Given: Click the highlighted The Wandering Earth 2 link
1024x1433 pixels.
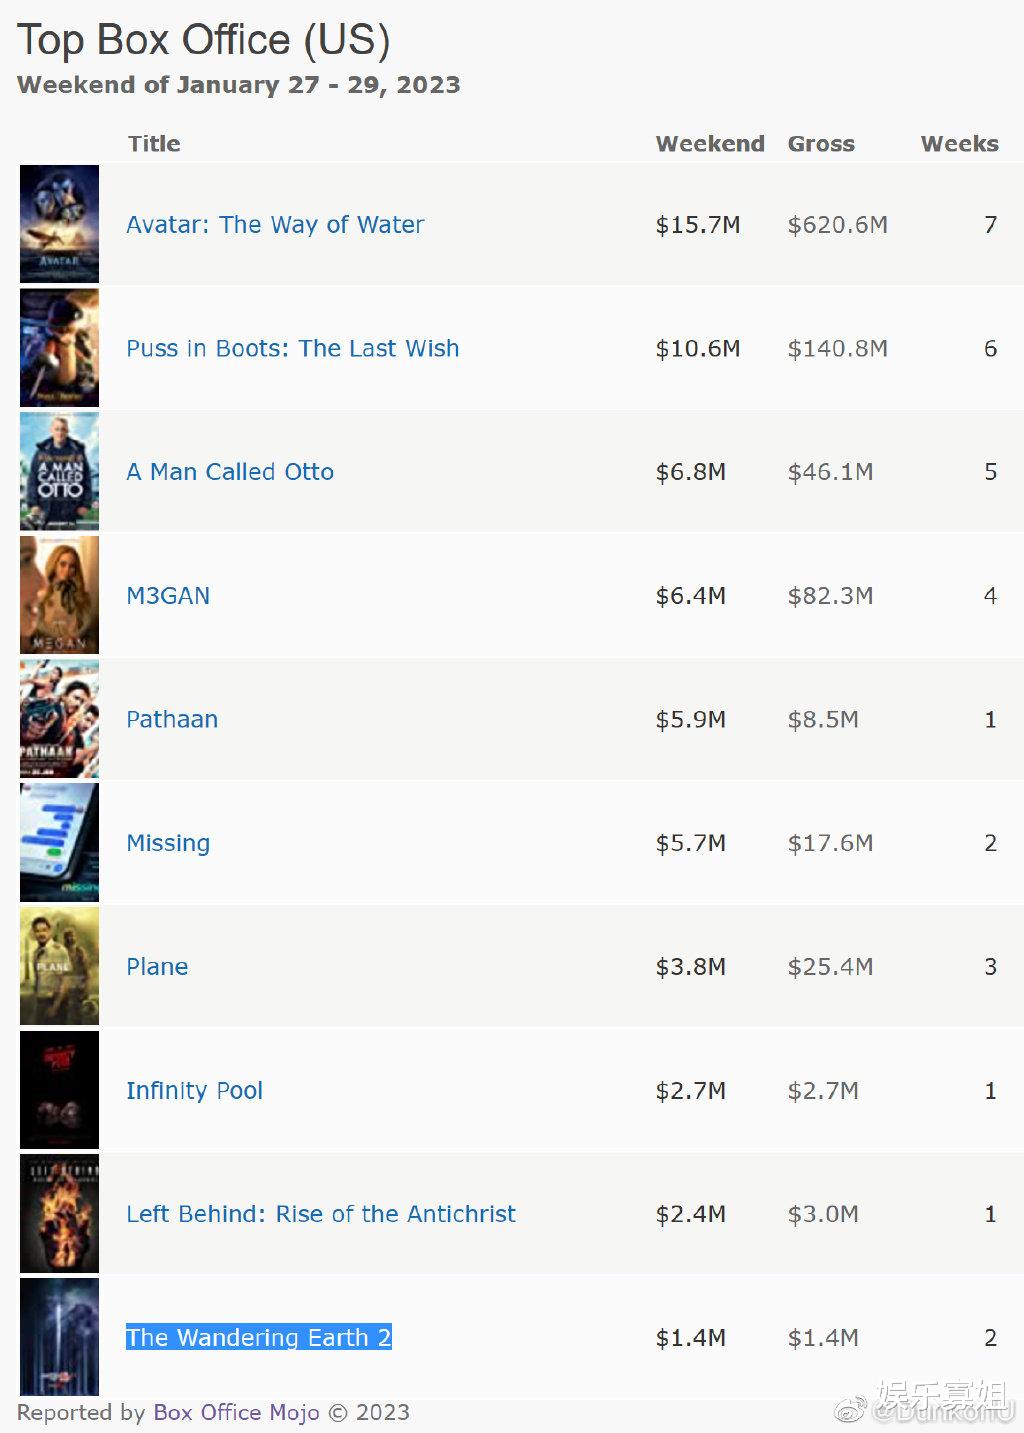Looking at the screenshot, I should pyautogui.click(x=258, y=1338).
